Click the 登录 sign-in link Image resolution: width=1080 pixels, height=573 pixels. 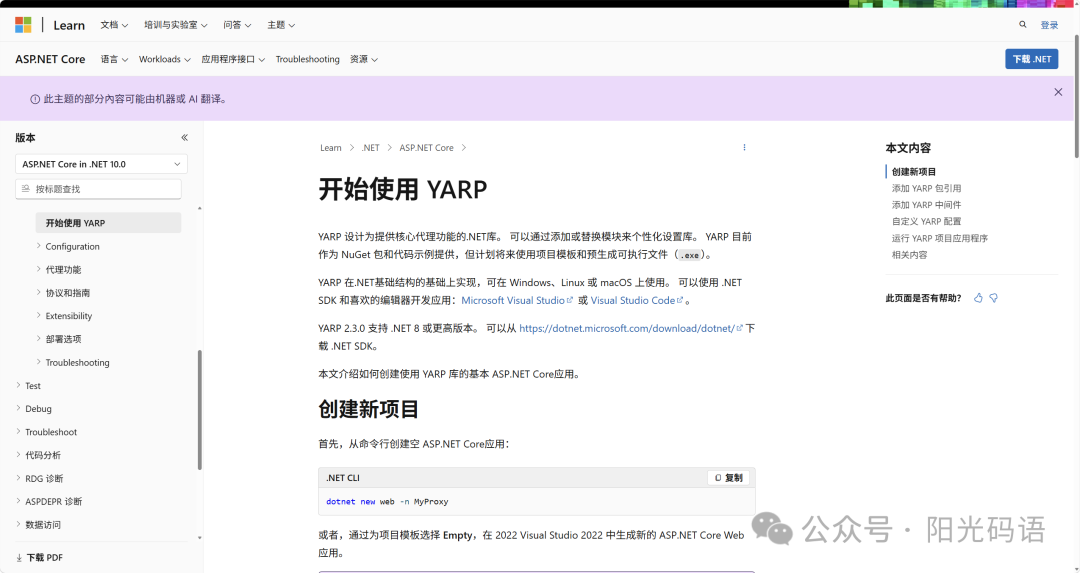click(1049, 25)
